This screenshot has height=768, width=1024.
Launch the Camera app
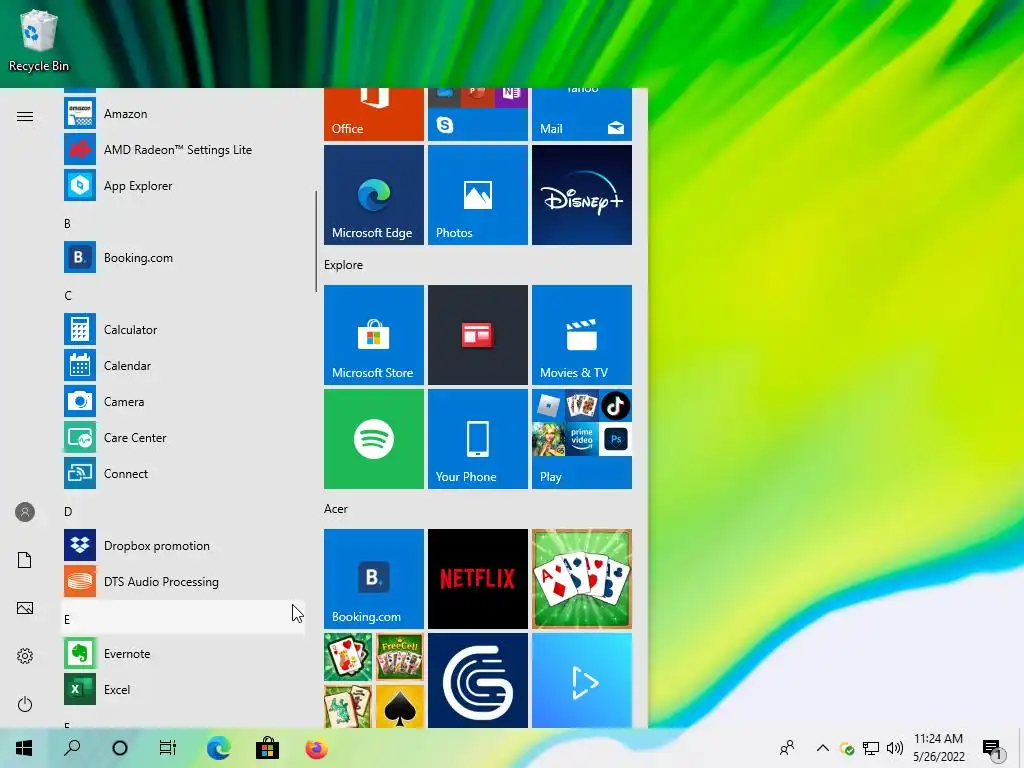tap(183, 402)
